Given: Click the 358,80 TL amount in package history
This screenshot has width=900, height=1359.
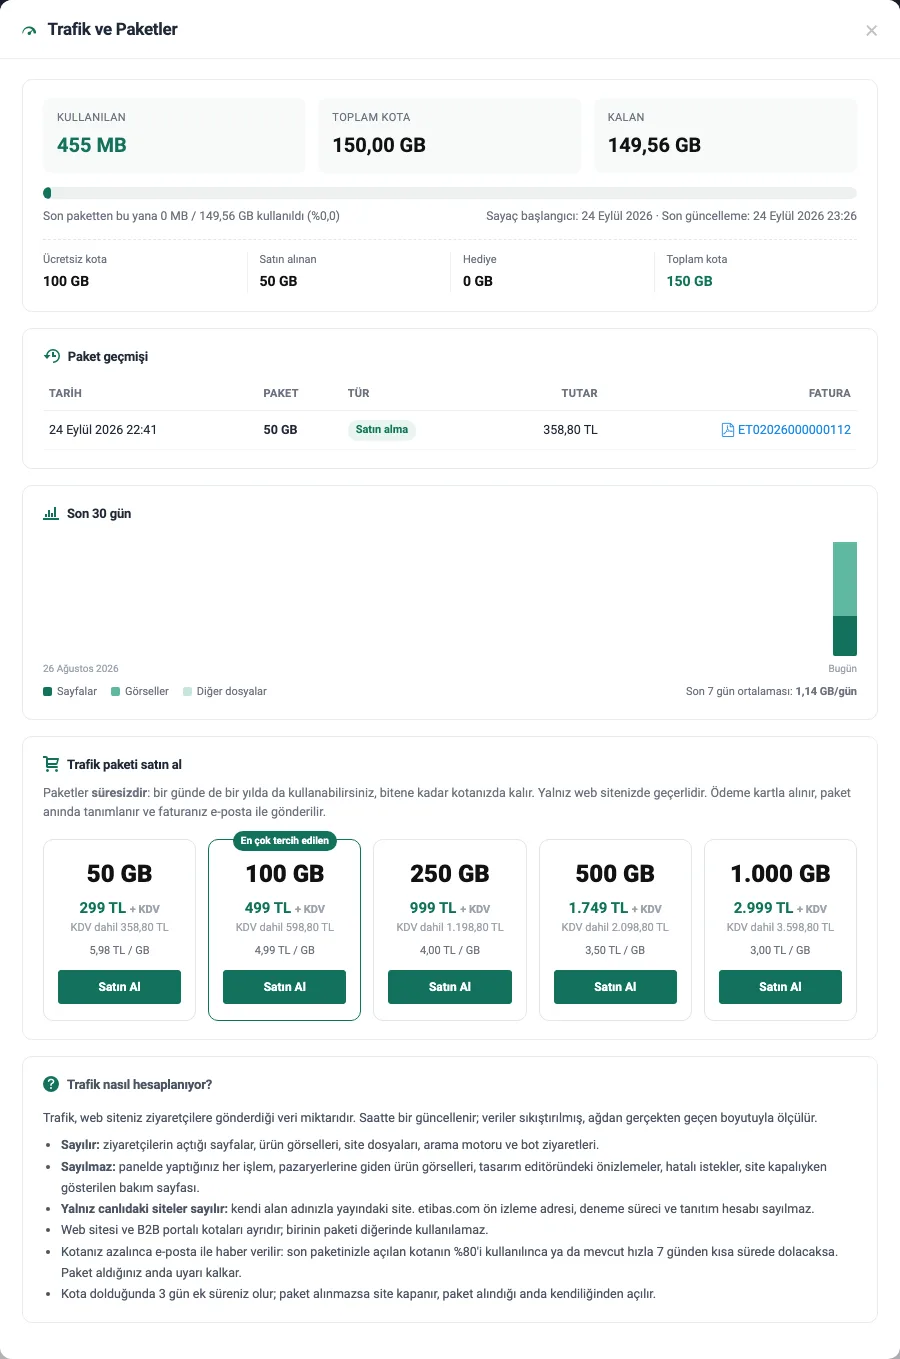Looking at the screenshot, I should click(570, 430).
